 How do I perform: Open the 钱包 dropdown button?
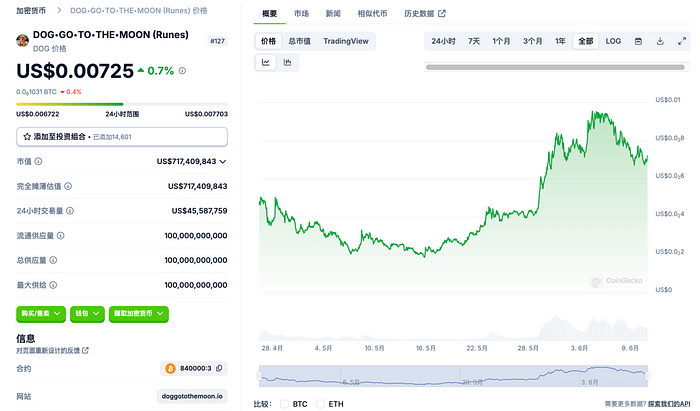pyautogui.click(x=87, y=314)
